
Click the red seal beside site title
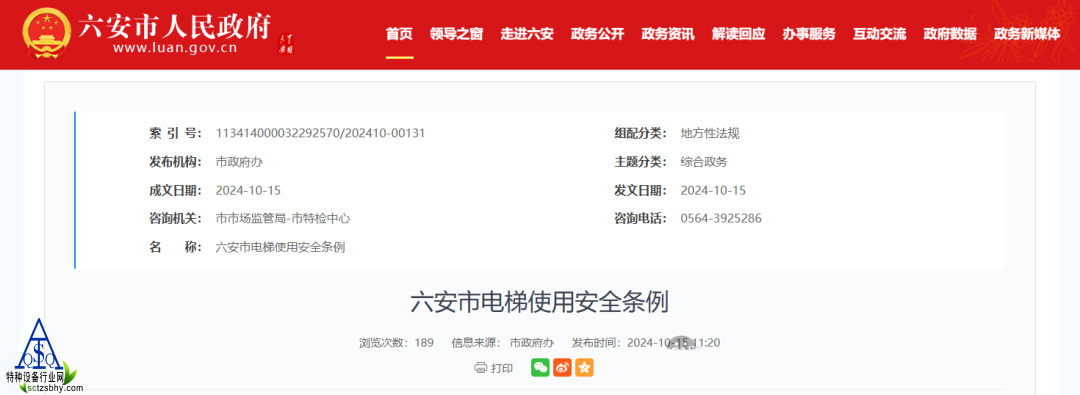pos(285,44)
